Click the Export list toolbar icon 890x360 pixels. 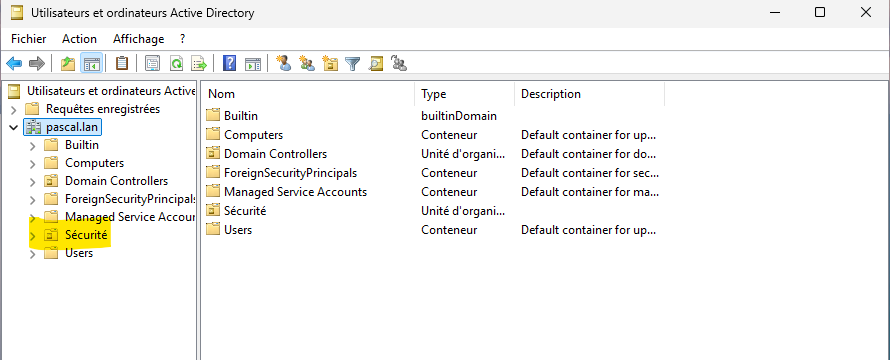coord(199,64)
